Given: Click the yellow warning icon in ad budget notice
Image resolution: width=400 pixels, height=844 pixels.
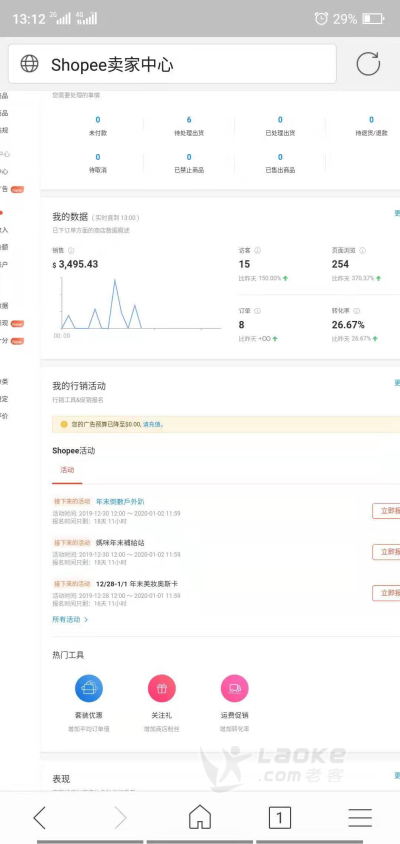Looking at the screenshot, I should pyautogui.click(x=64, y=424).
